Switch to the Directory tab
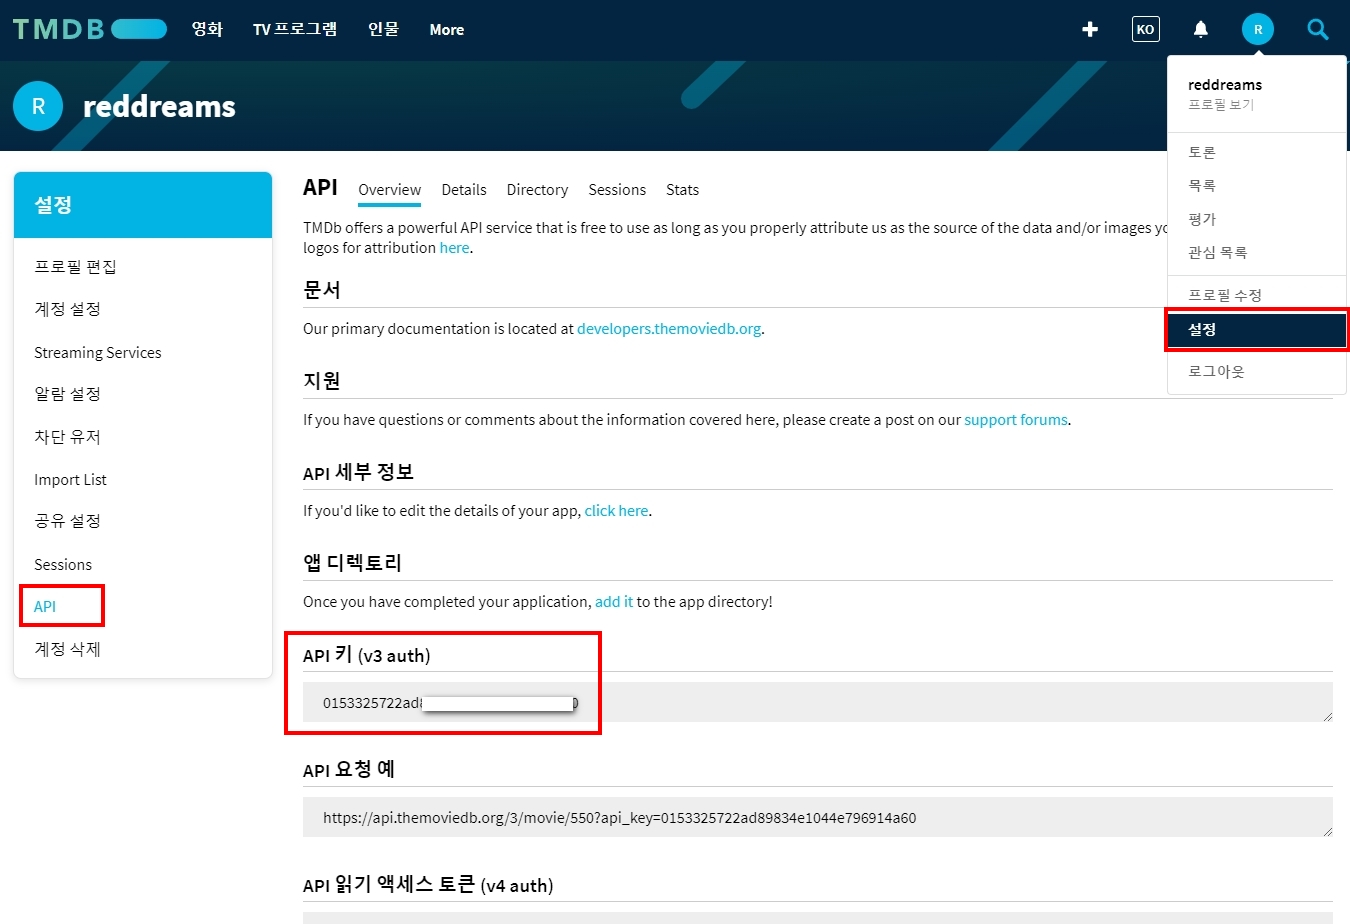Screen dimensions: 1350x924 [x=537, y=190]
